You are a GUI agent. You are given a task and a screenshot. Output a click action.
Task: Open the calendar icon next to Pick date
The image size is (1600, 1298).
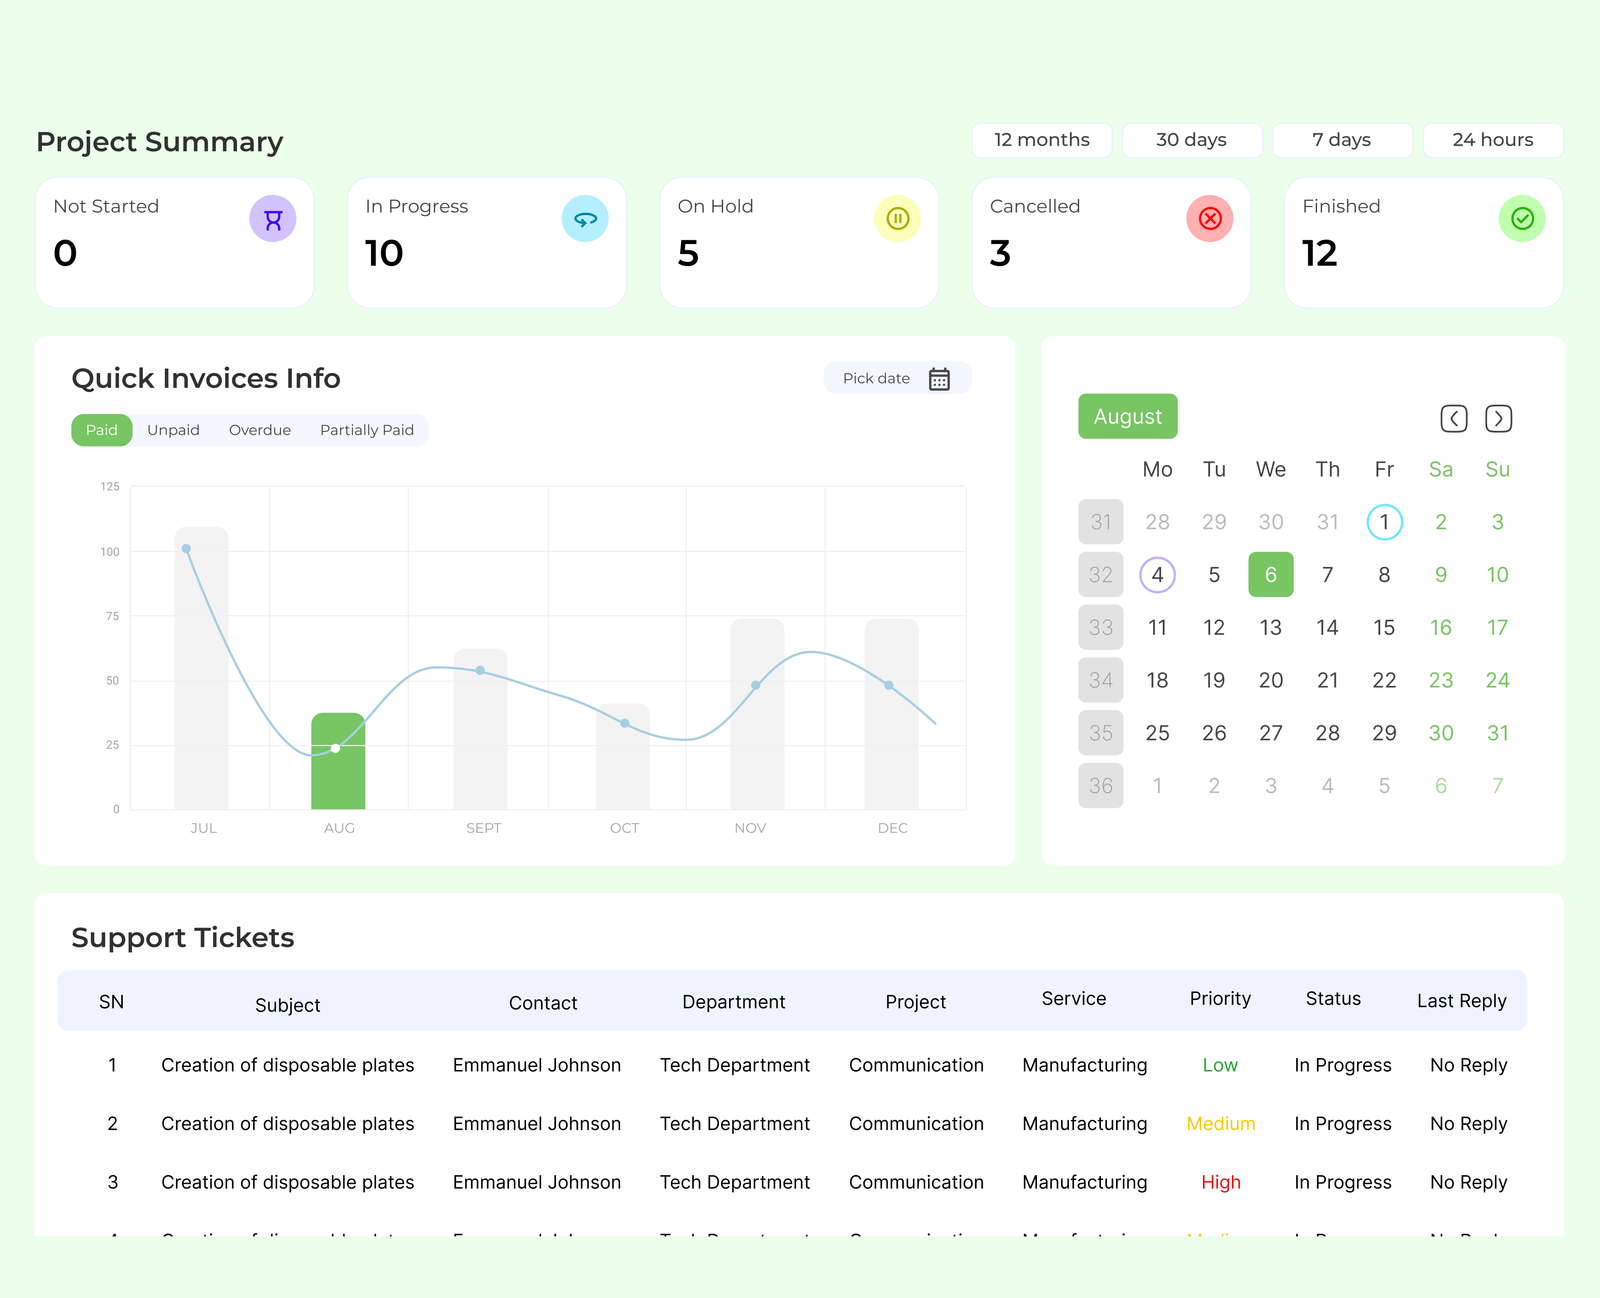click(939, 379)
